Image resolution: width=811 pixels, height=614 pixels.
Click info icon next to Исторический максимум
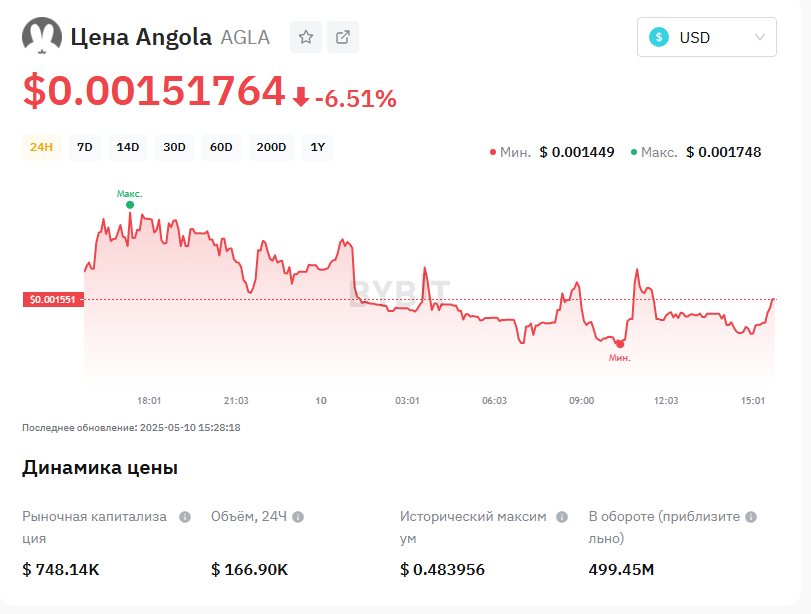[562, 517]
